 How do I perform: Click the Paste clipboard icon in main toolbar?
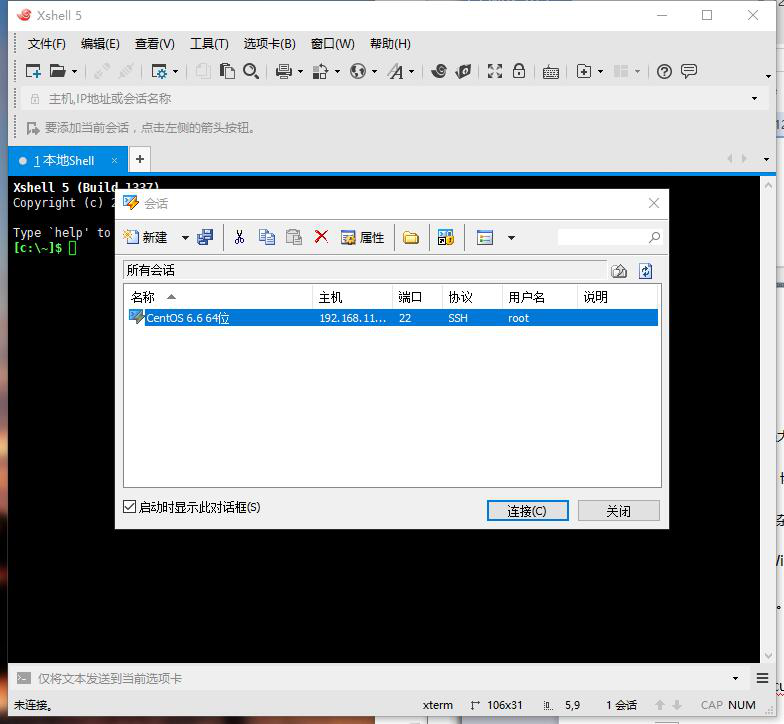click(x=227, y=71)
